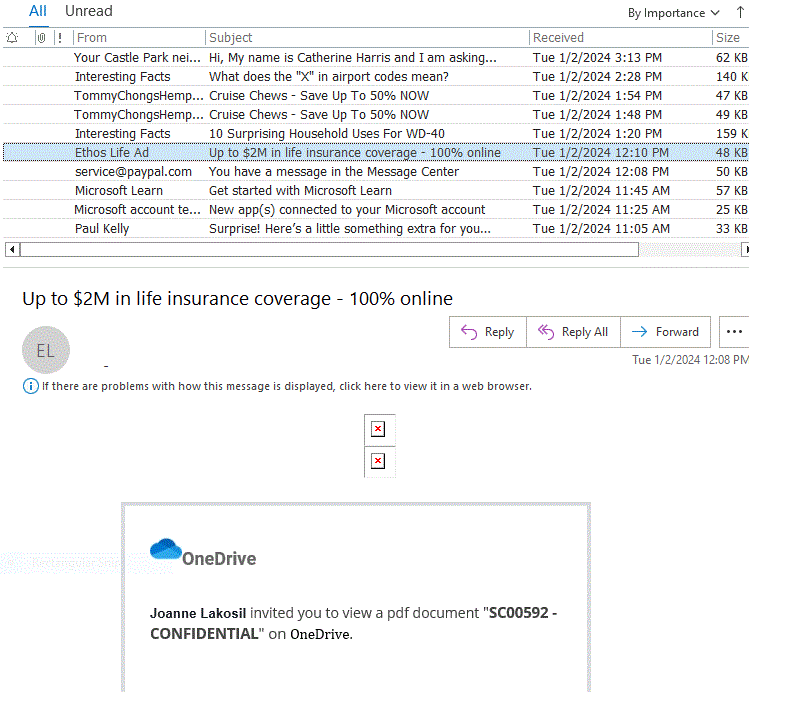This screenshot has width=788, height=712.
Task: Select the Ethos Life Ad email row
Action: (376, 153)
